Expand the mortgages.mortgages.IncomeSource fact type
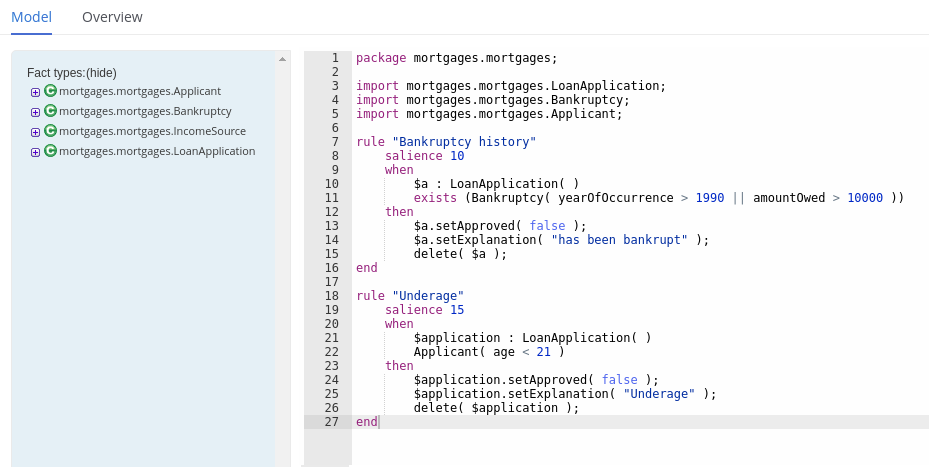 coord(35,132)
